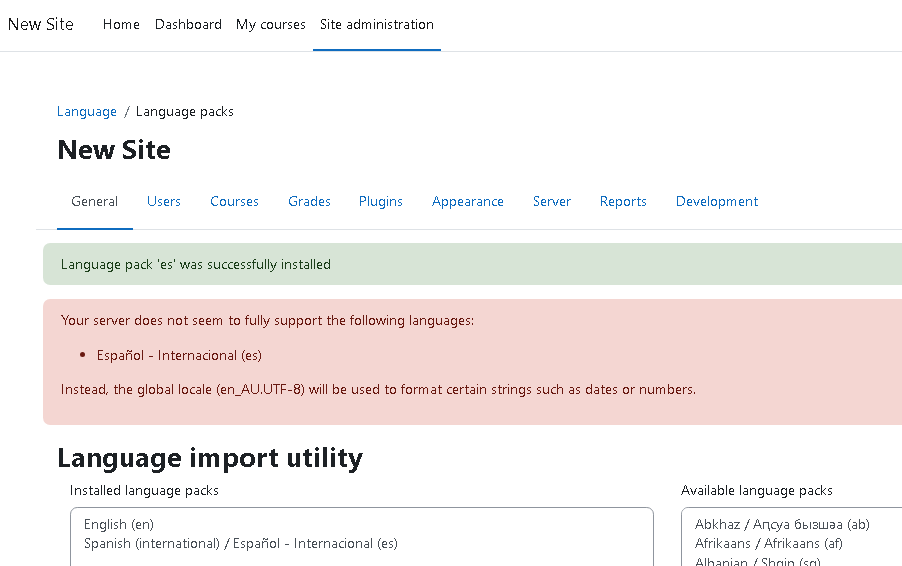Screen dimensions: 902x566
Task: Select English (en) in installed packs
Action: point(119,524)
